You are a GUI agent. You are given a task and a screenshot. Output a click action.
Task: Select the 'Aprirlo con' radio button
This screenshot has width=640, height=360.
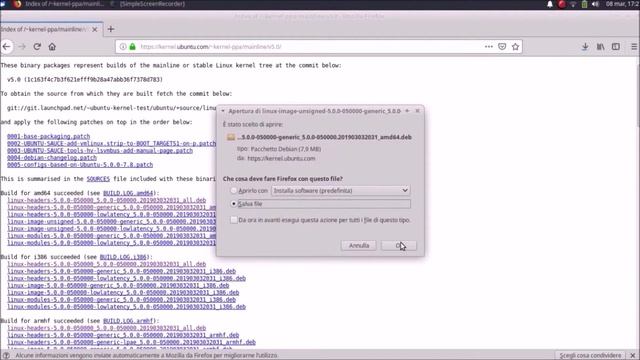pos(234,191)
